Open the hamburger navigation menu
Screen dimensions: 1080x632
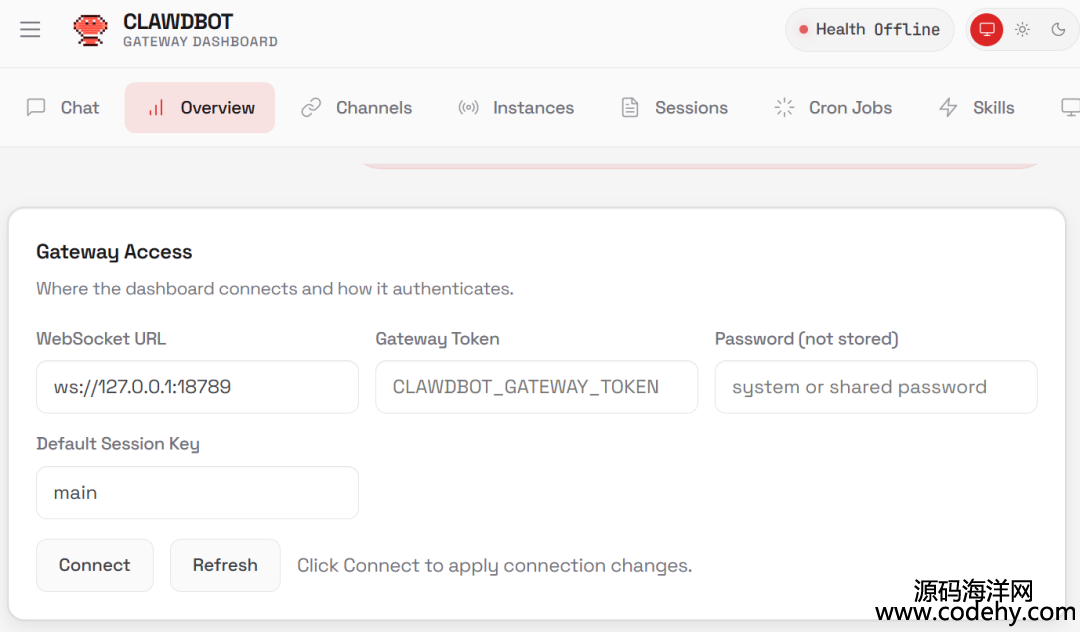tap(30, 30)
